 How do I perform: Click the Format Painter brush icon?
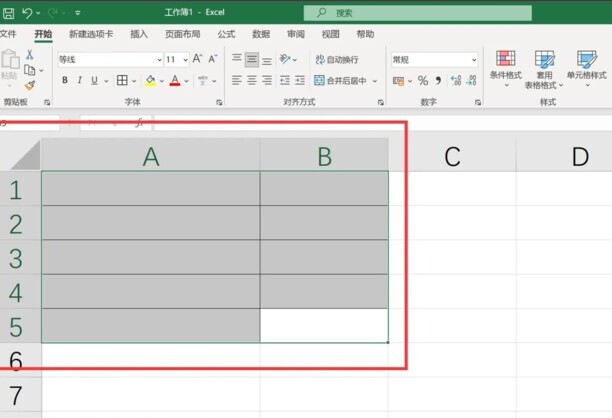(x=30, y=85)
